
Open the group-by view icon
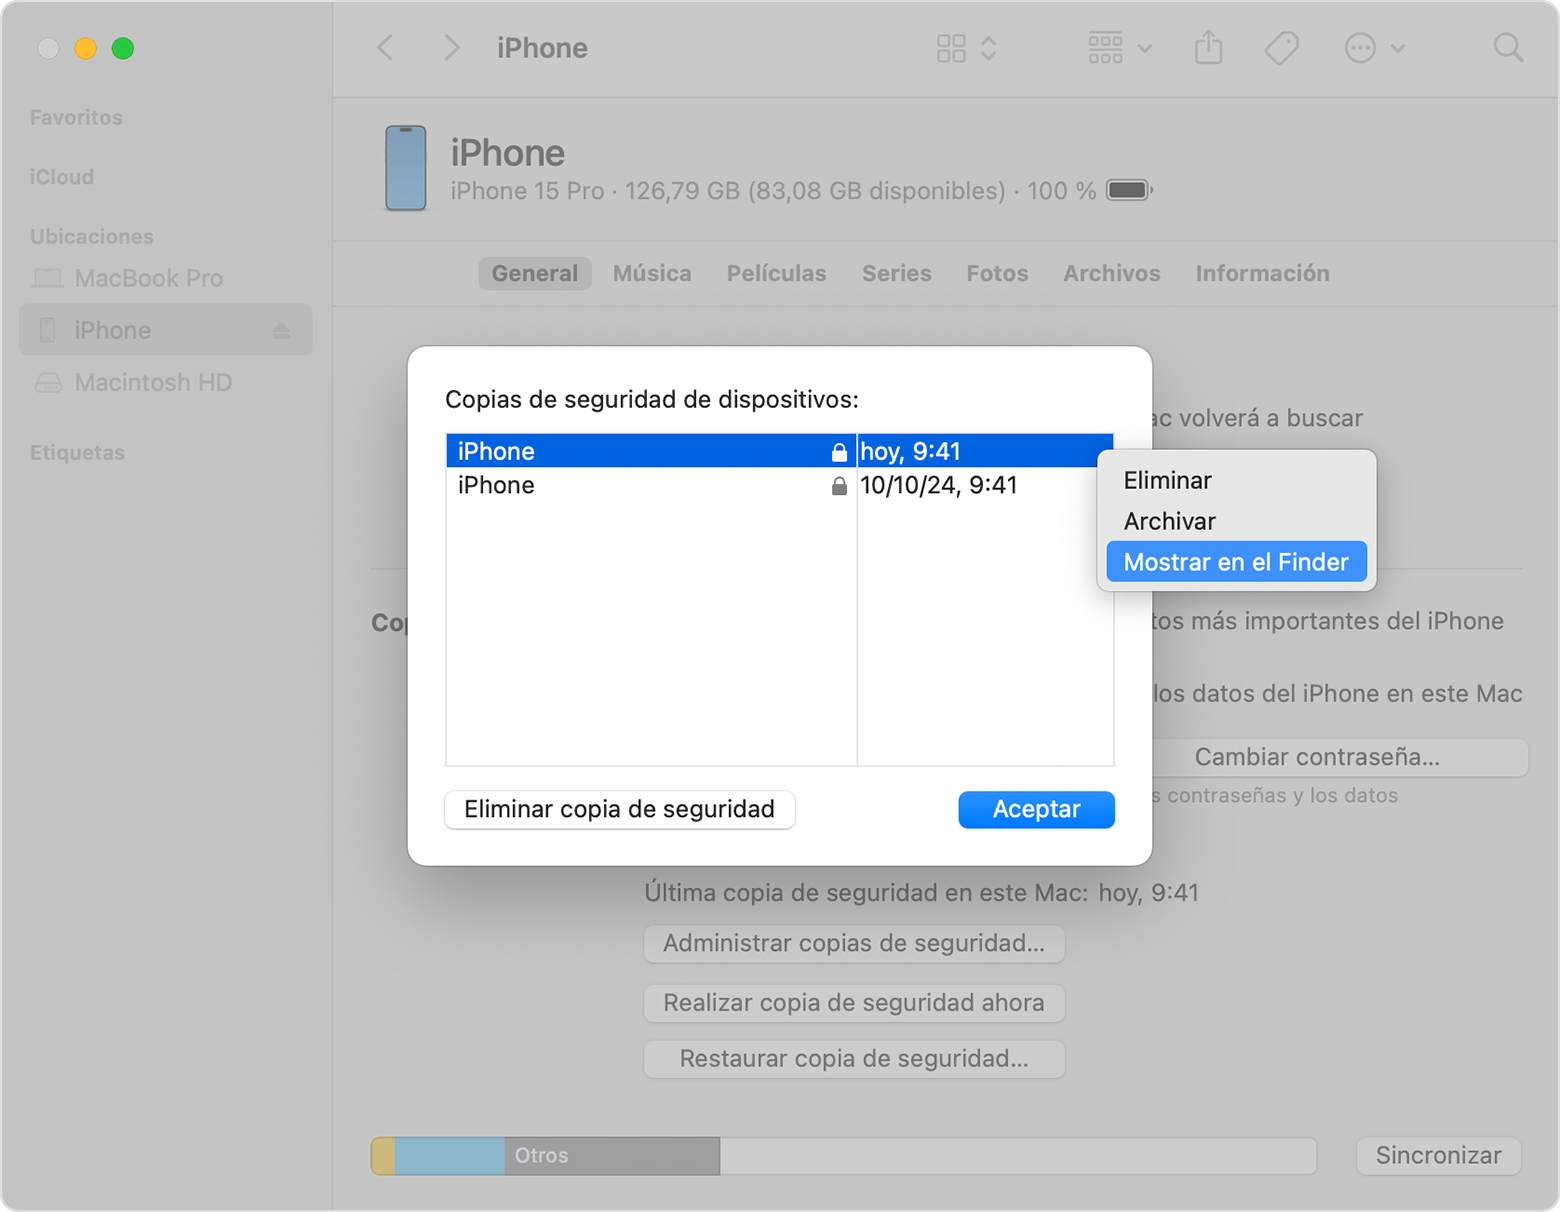pos(1105,48)
